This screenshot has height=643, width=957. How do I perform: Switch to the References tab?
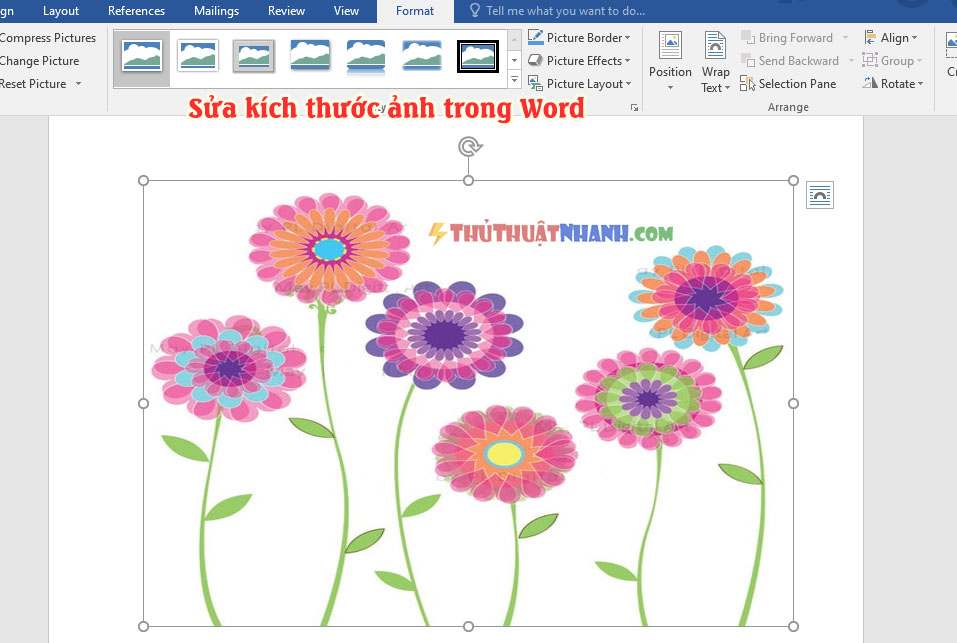(136, 11)
